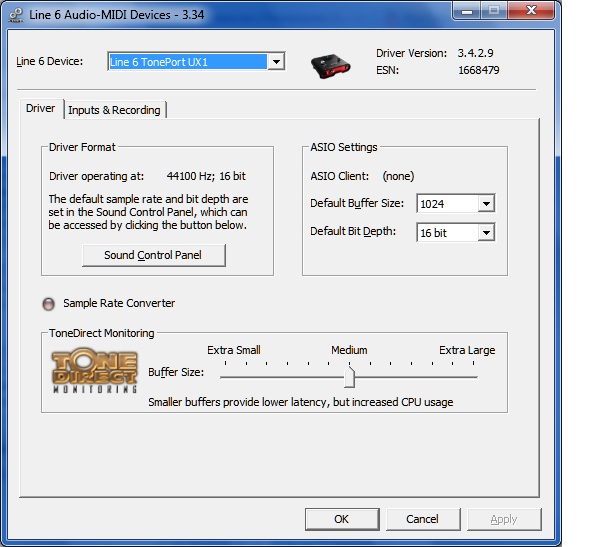The width and height of the screenshot is (614, 547).
Task: Expand the Default Bit Depth dropdown
Action: click(x=486, y=233)
